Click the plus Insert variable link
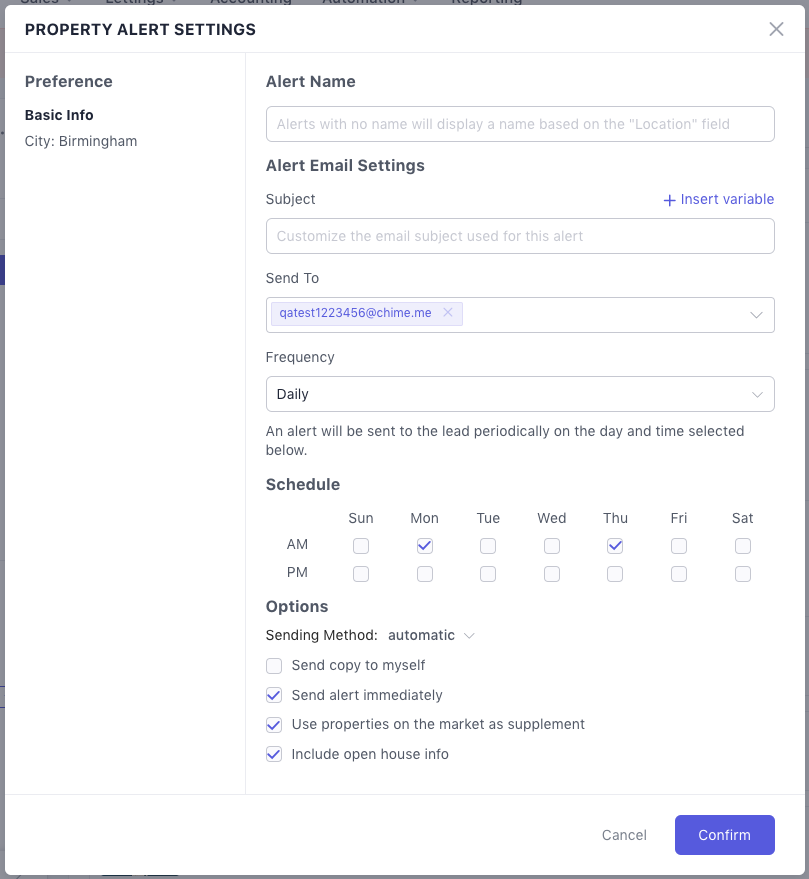809x879 pixels. pyautogui.click(x=719, y=199)
